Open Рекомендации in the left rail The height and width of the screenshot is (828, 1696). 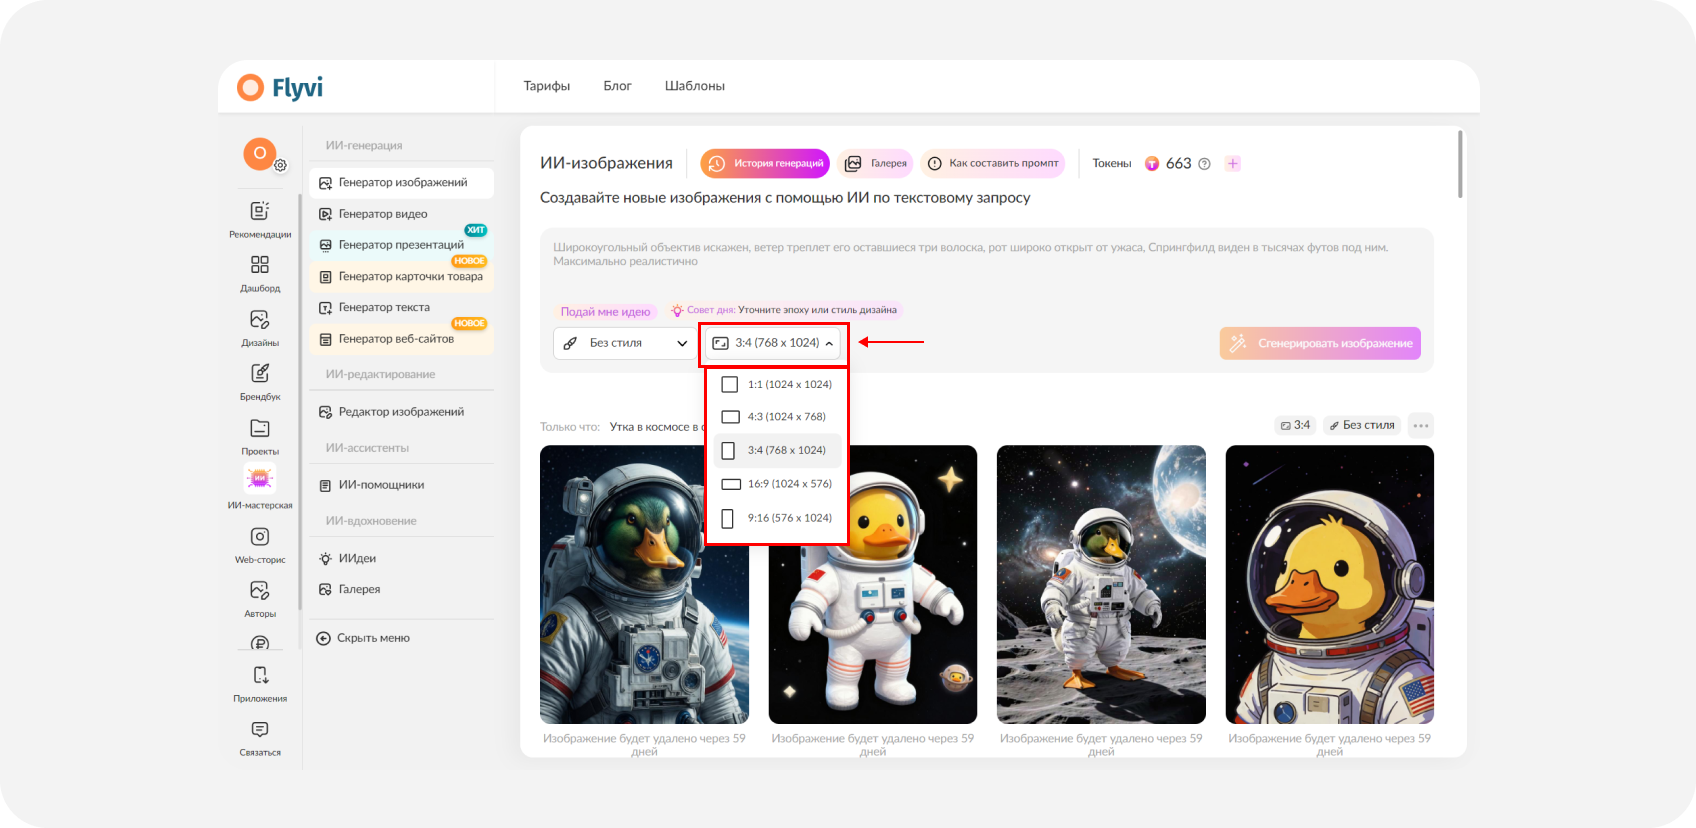pos(260,219)
